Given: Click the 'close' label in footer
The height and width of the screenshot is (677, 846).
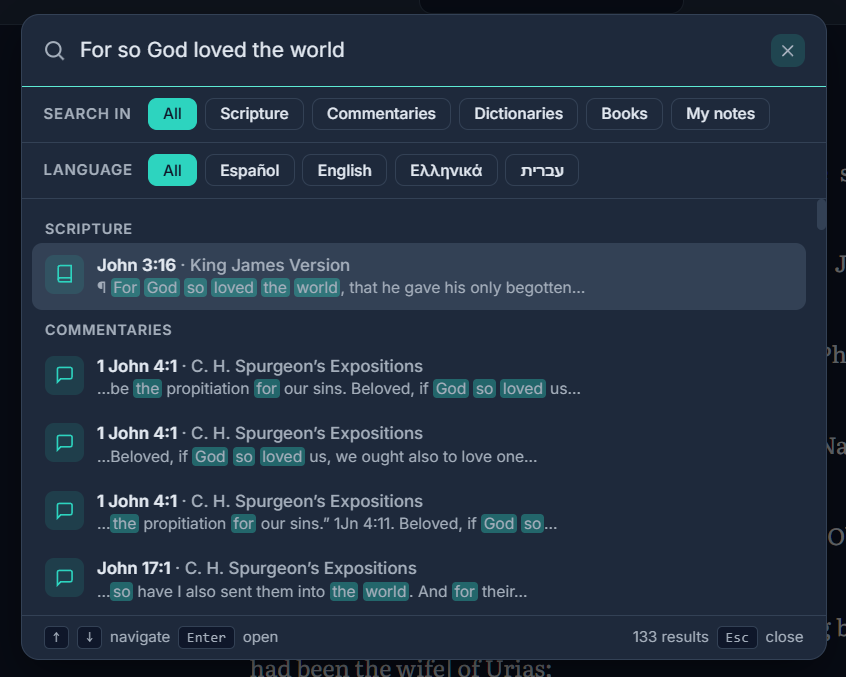Looking at the screenshot, I should coord(784,637).
